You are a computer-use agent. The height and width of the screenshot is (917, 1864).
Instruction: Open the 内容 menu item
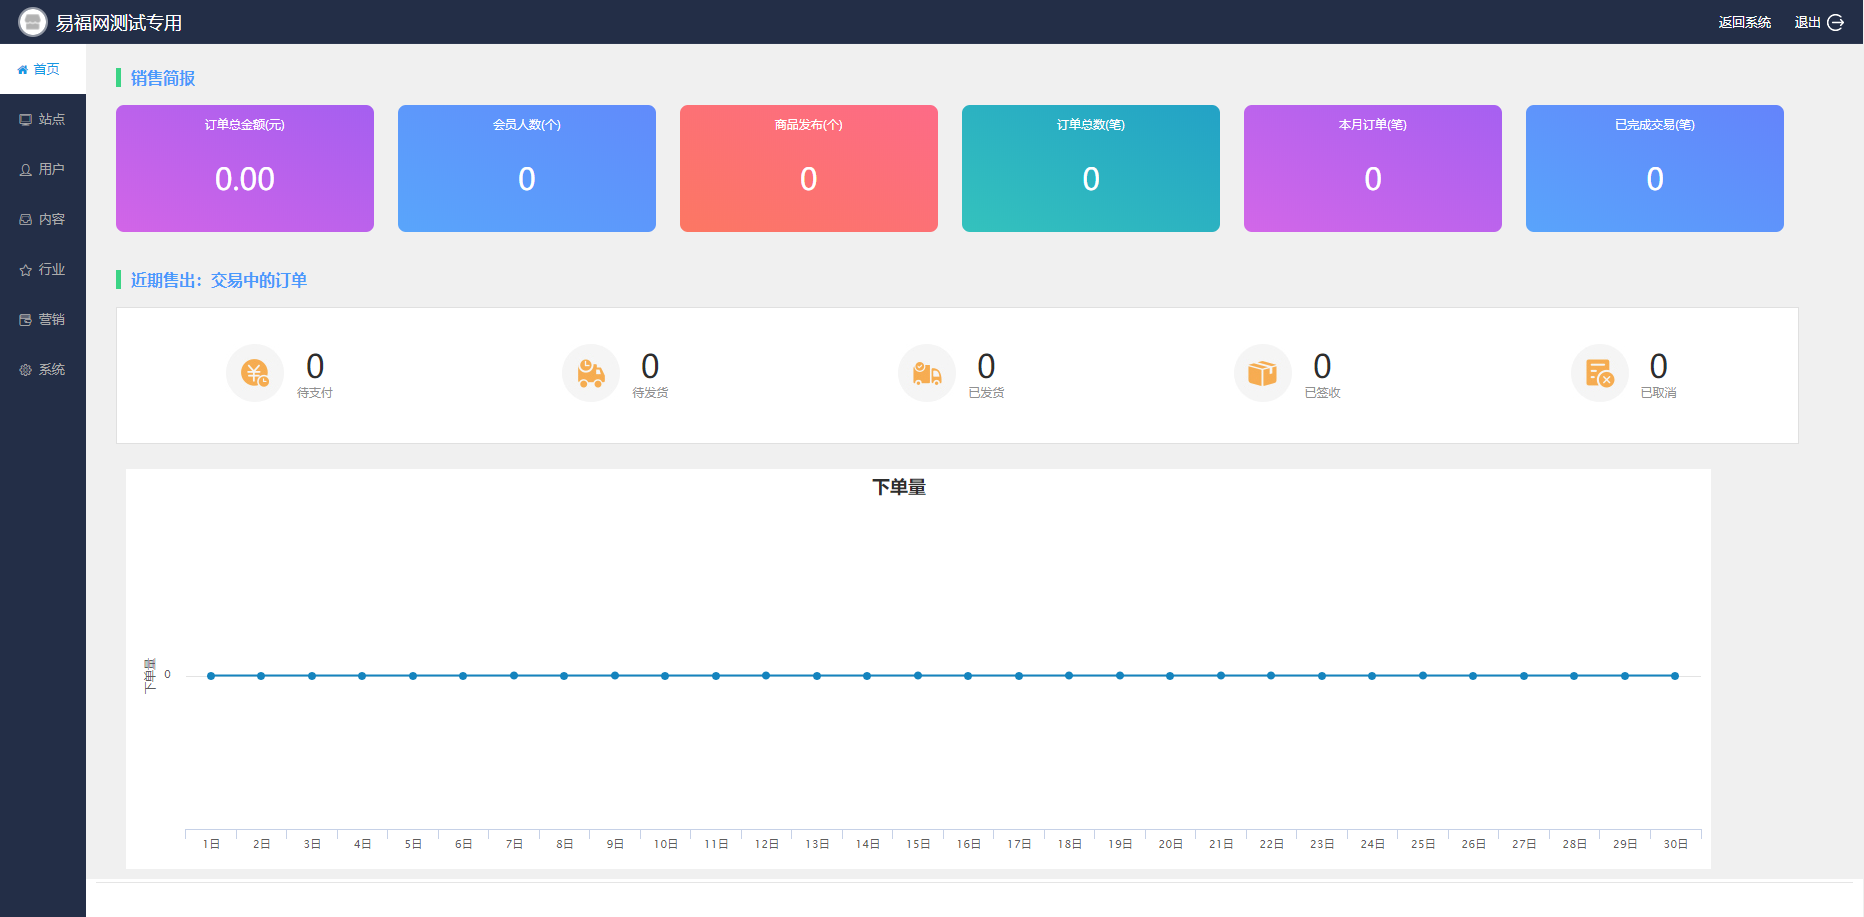pos(43,219)
